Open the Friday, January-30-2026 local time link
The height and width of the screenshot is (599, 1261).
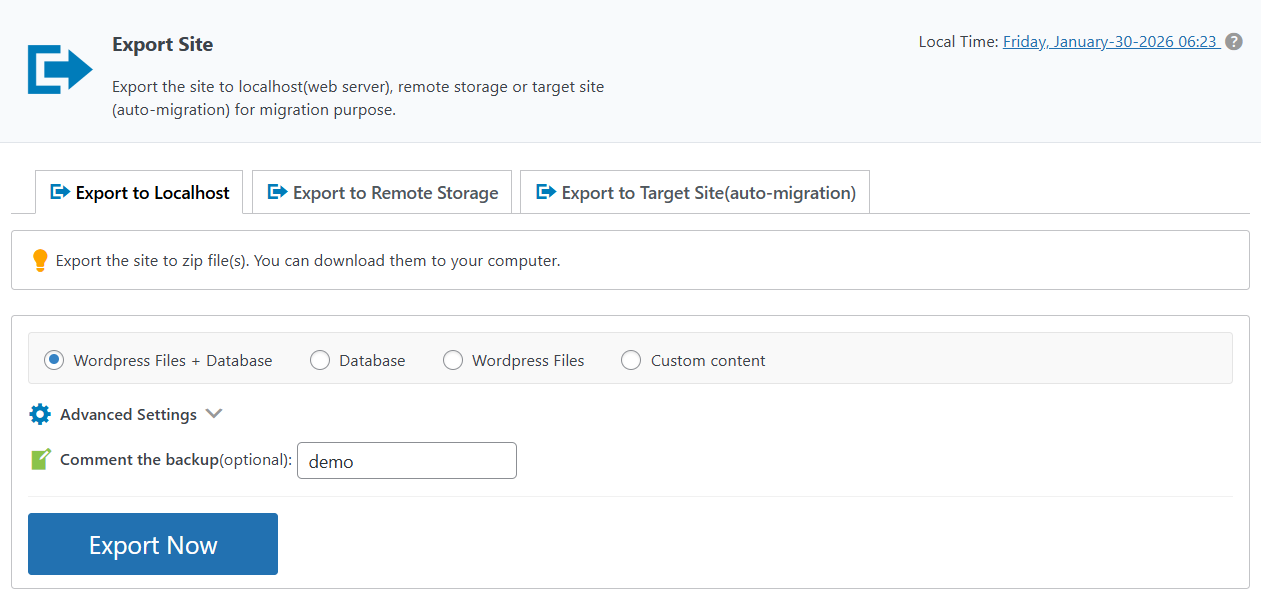click(1110, 42)
